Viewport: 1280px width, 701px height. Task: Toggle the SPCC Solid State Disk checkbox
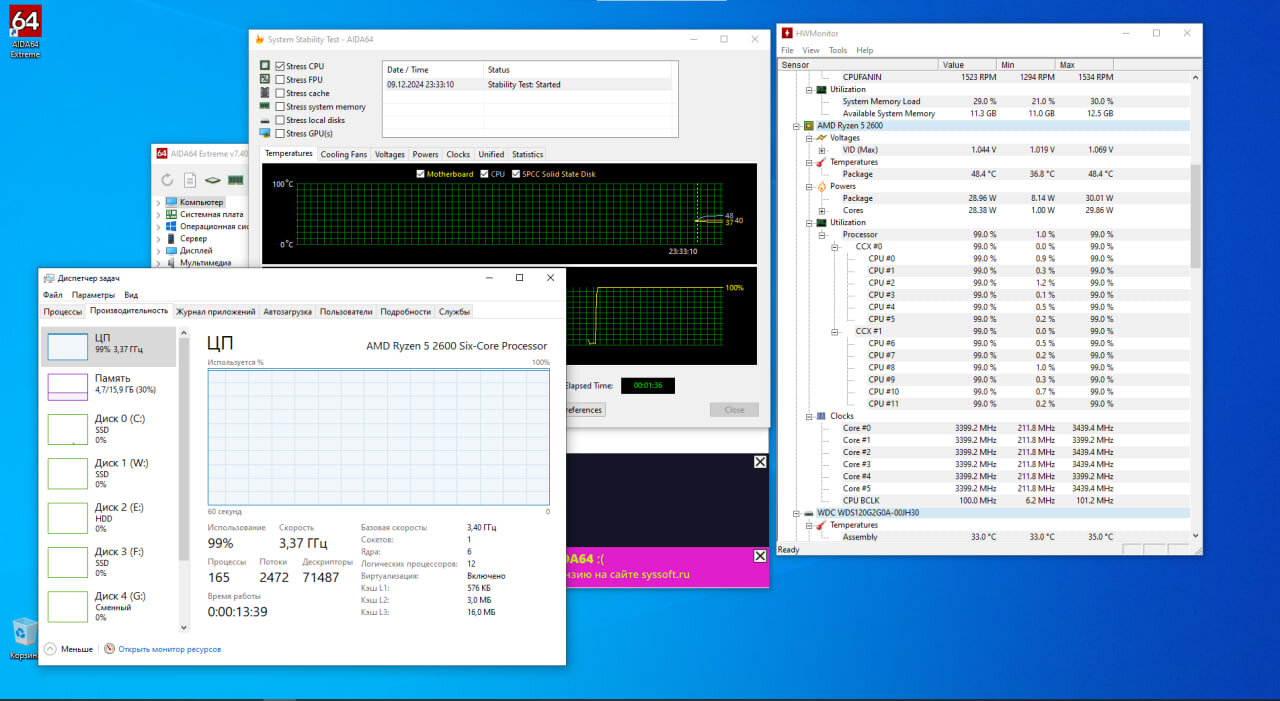516,174
